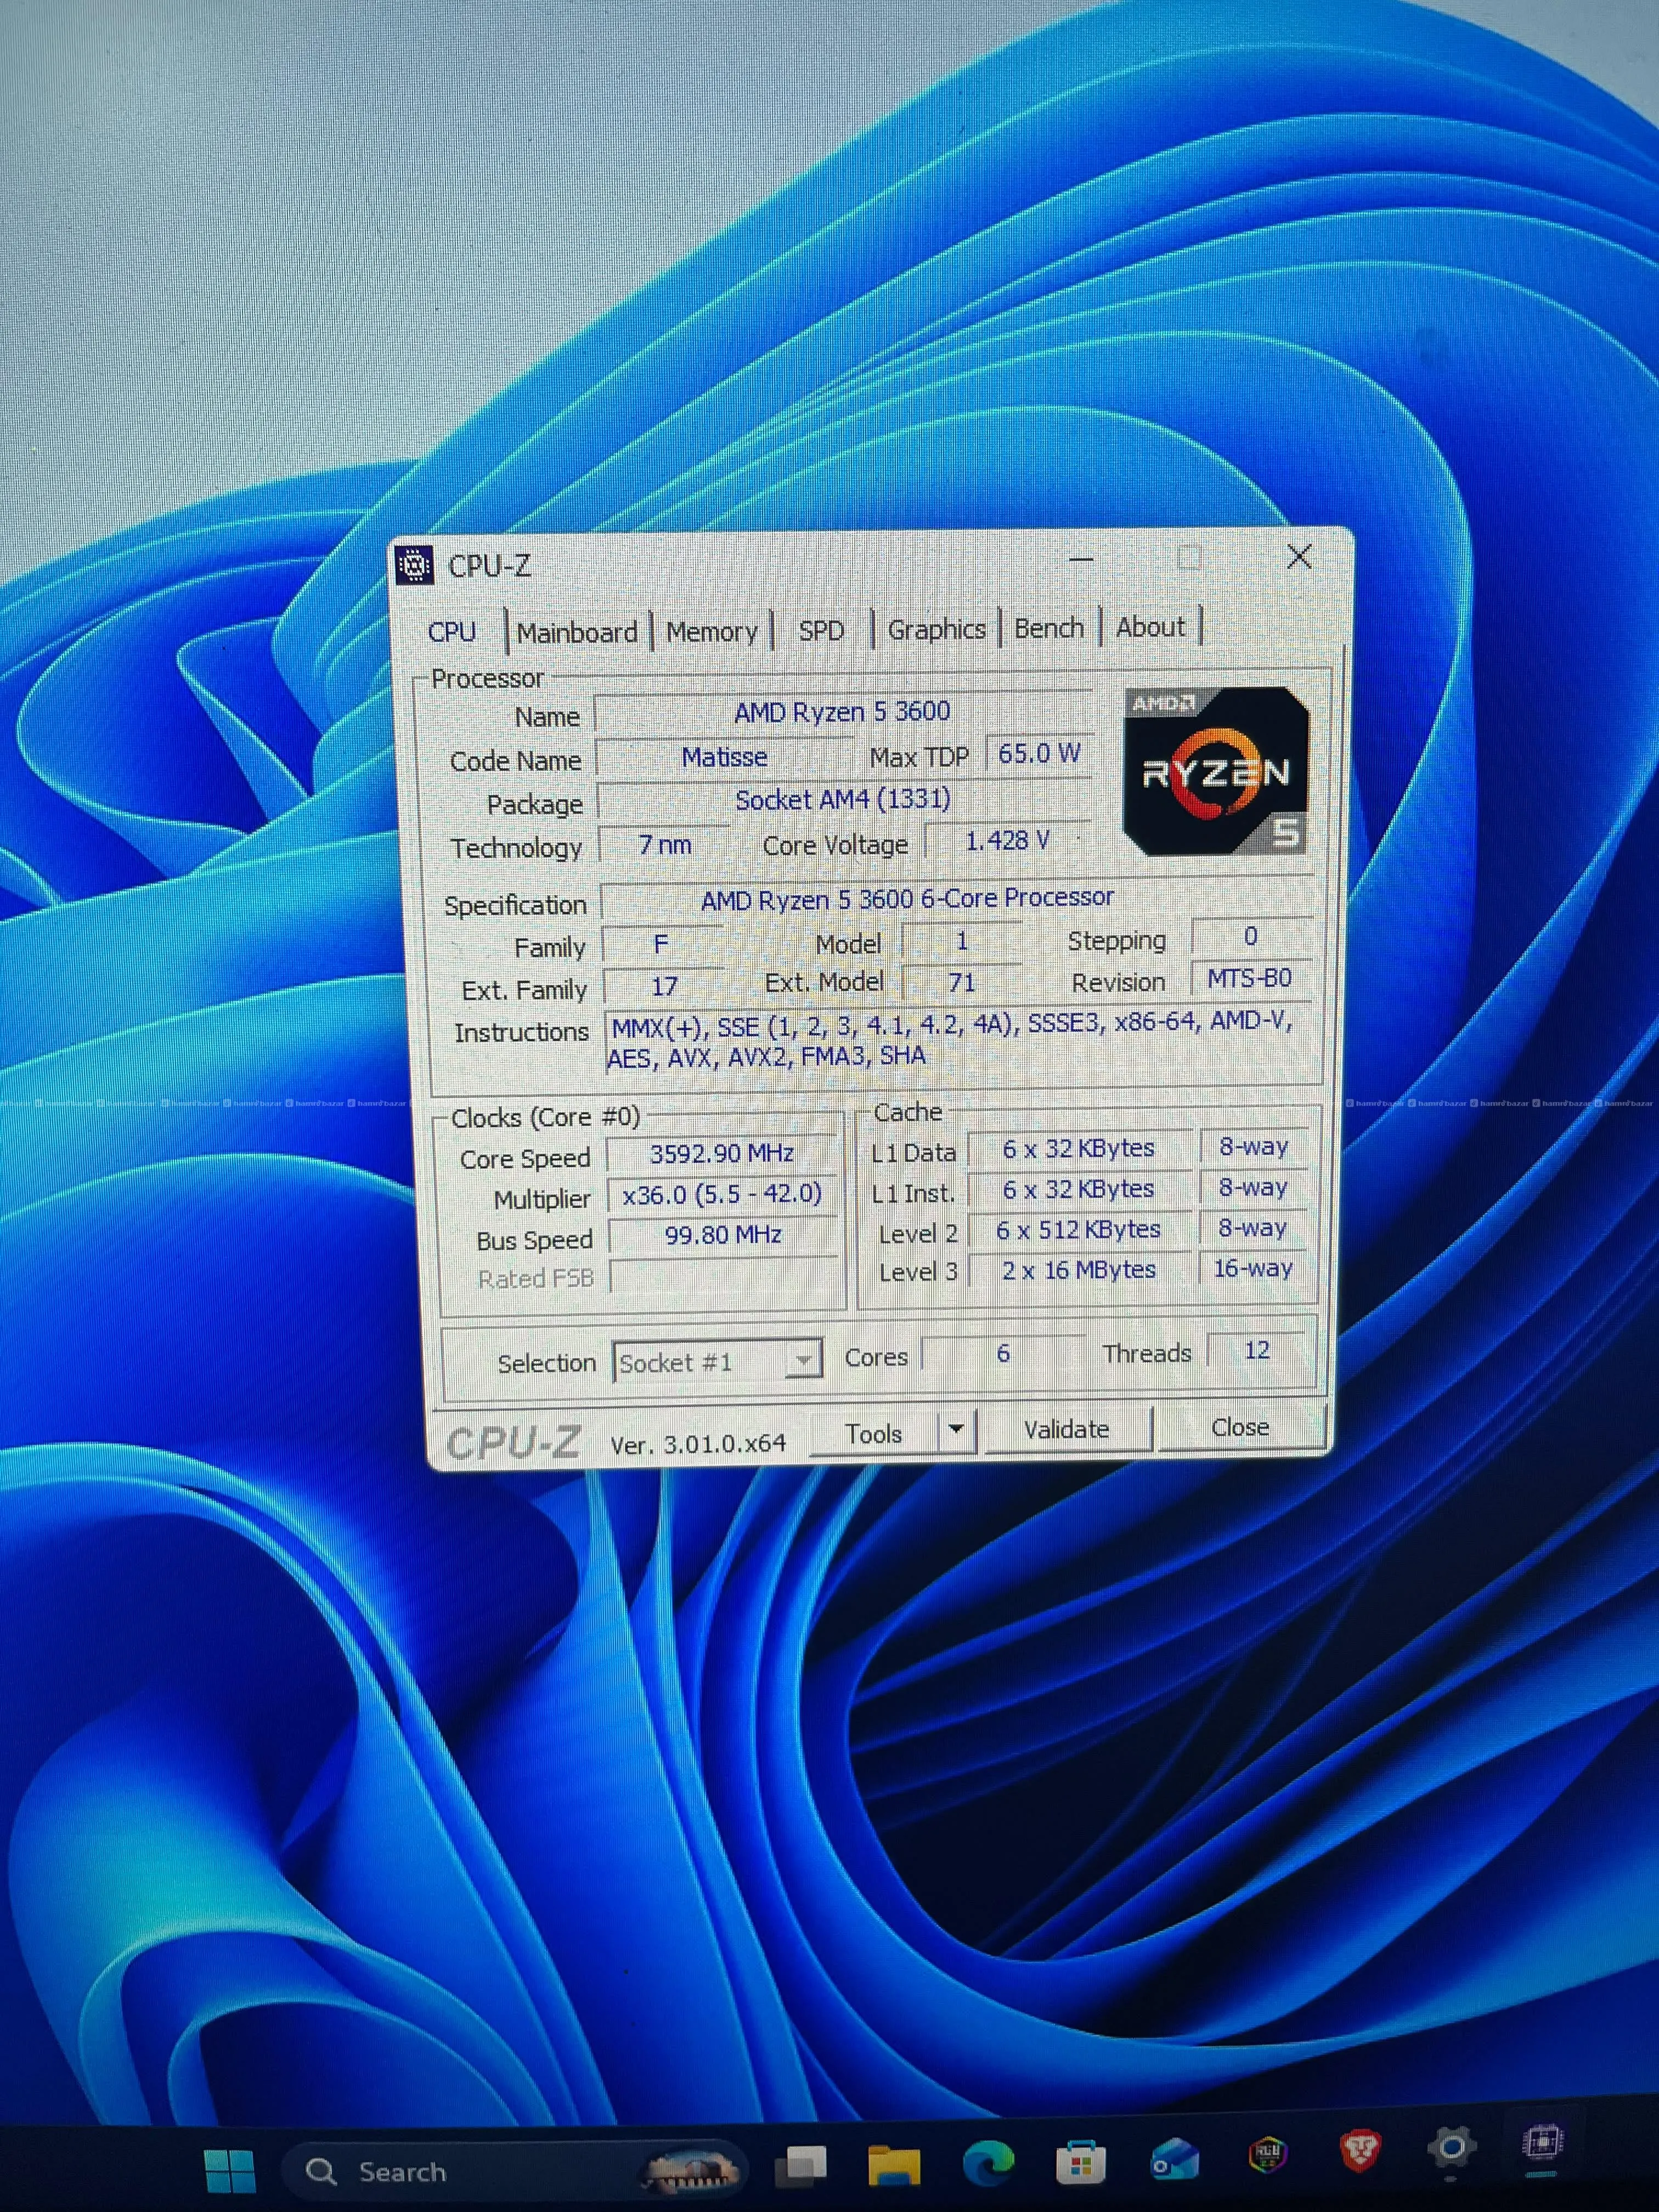Click the 'Ver. 3.01.0.x64' version text

(x=698, y=1444)
